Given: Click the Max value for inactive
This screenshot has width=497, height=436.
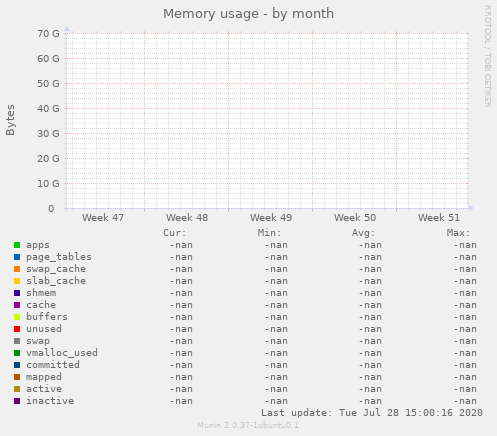Looking at the screenshot, I should [465, 401].
